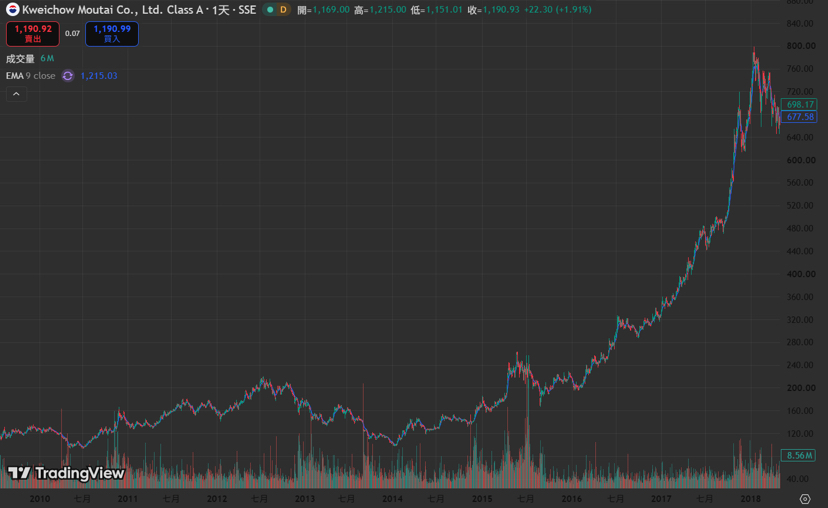
Task: Click the Kweichow Moutai symbol logo icon
Action: tap(12, 10)
